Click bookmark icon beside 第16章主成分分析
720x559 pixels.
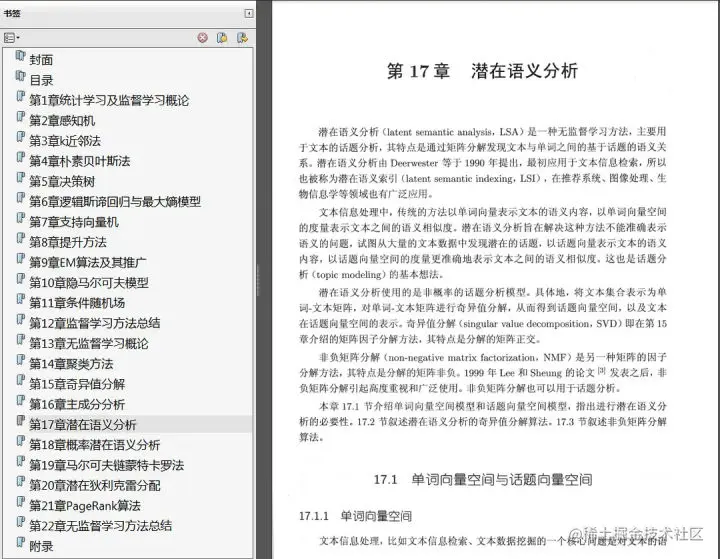coord(20,400)
